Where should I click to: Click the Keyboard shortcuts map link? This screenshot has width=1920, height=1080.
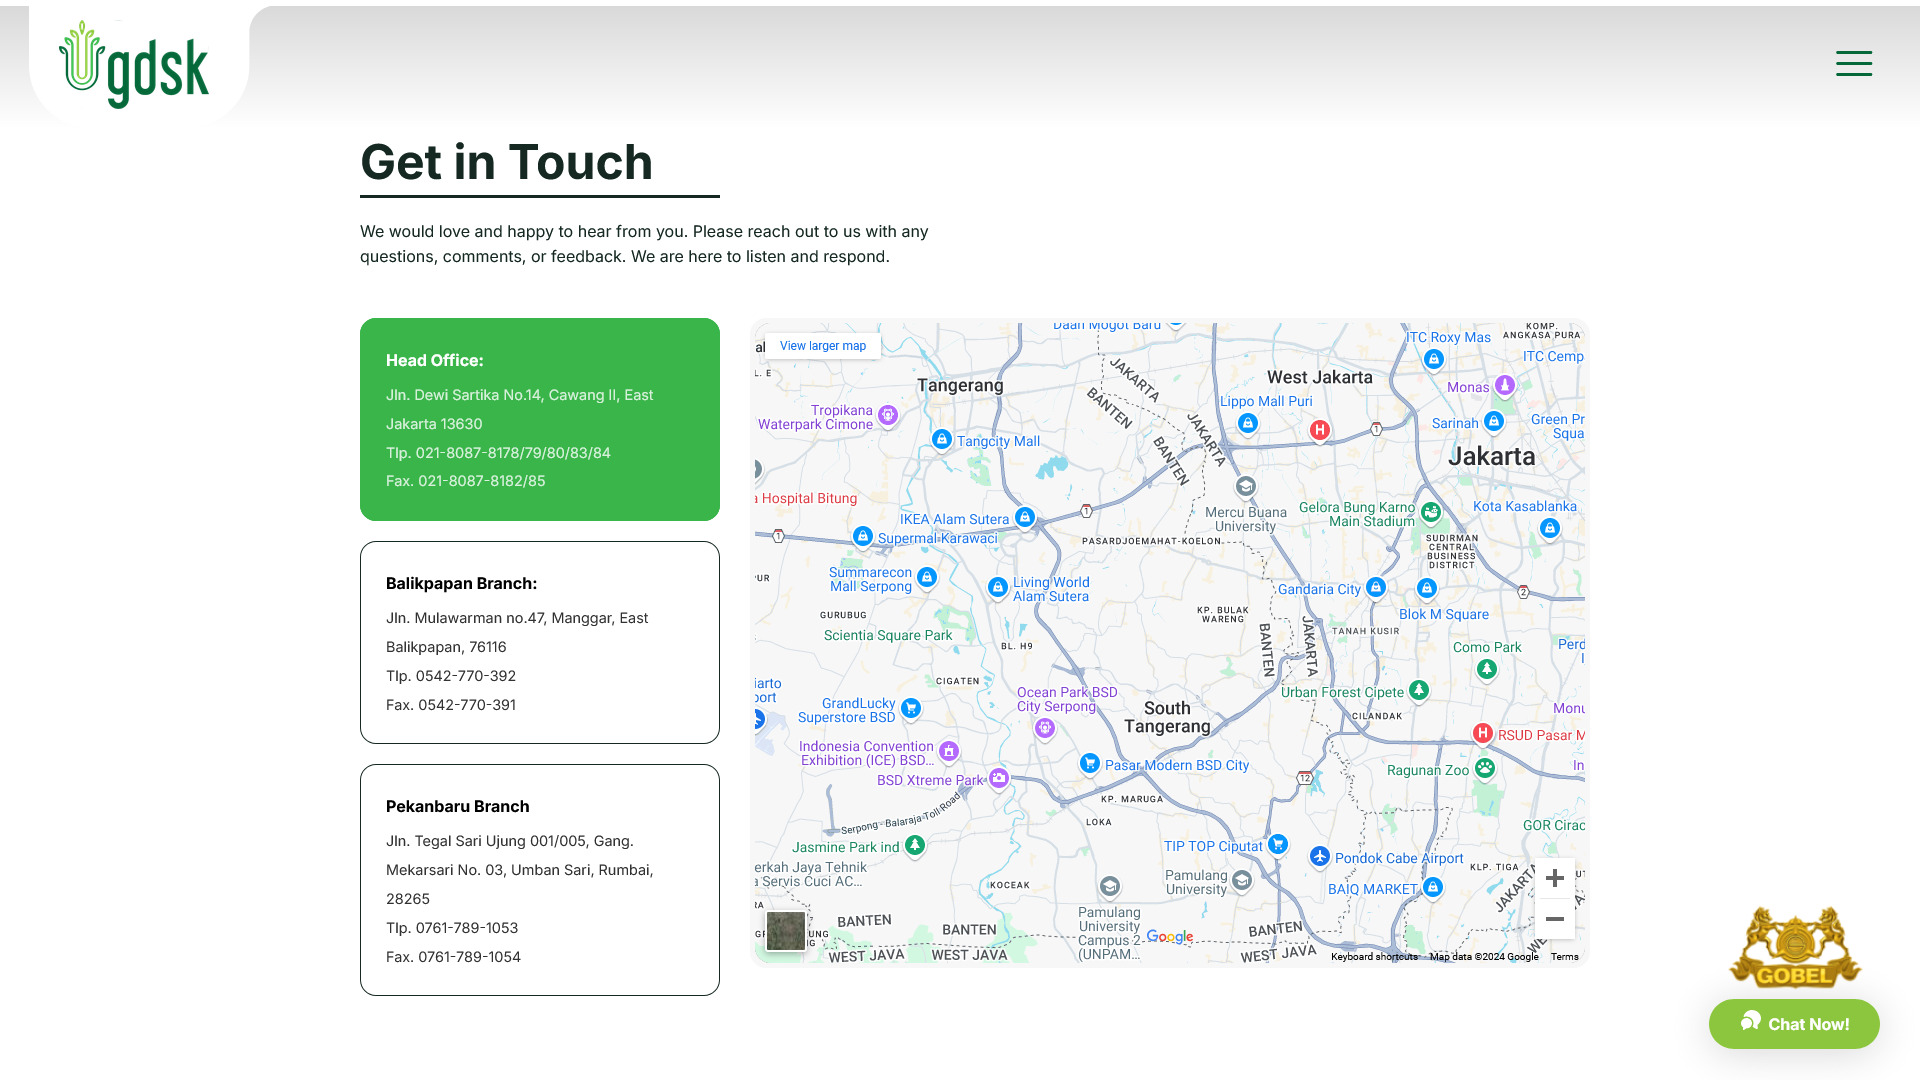(x=1374, y=957)
